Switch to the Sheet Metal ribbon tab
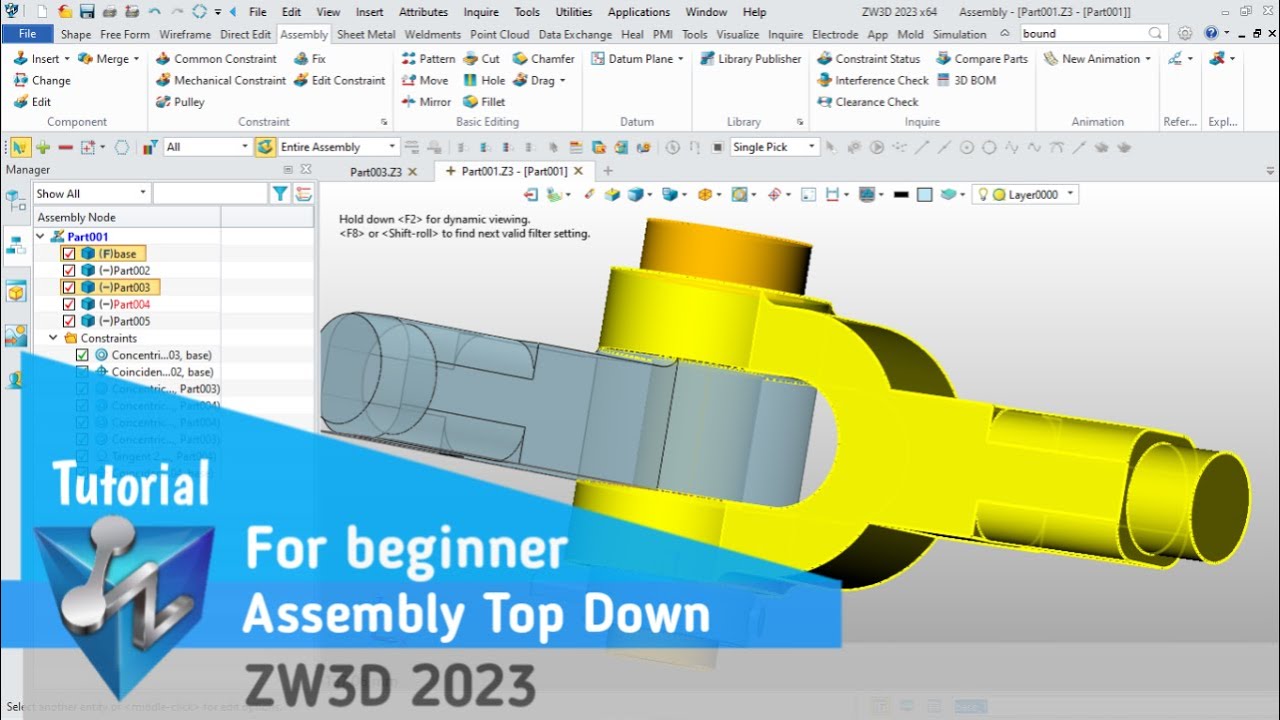Viewport: 1280px width, 720px height. [366, 34]
